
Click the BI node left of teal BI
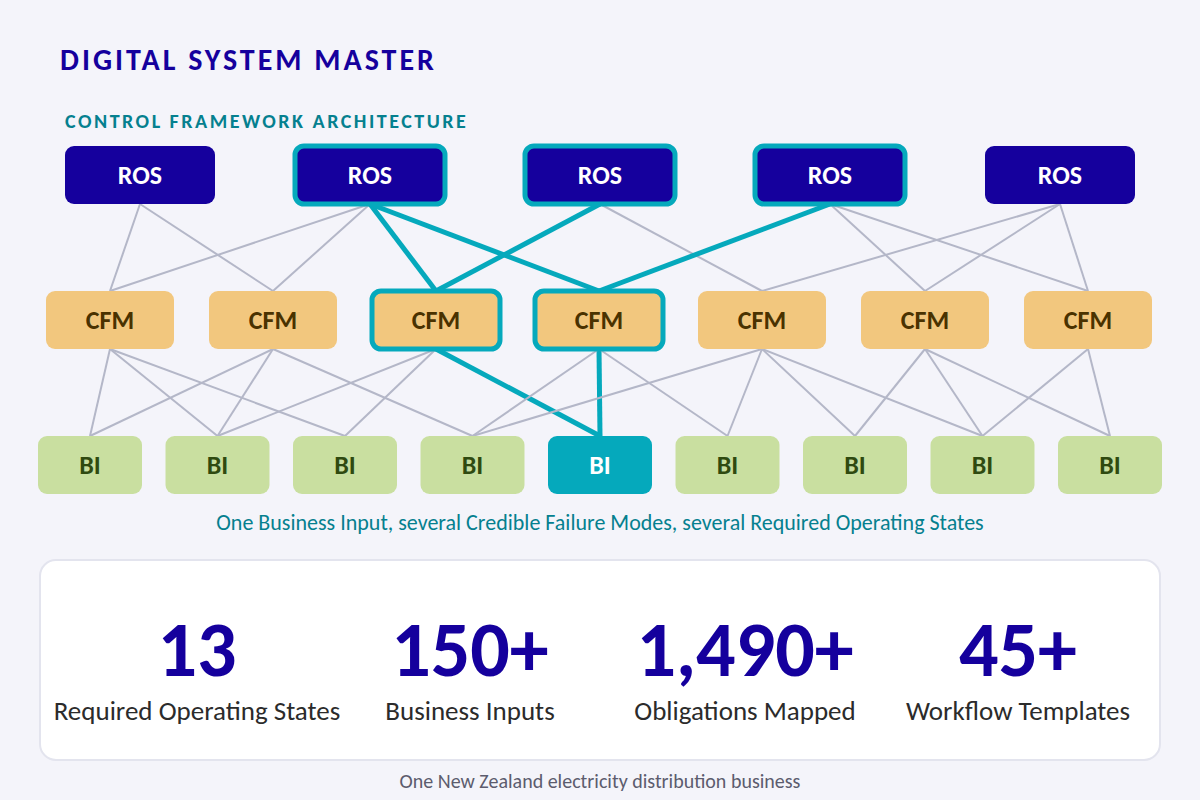tap(472, 465)
